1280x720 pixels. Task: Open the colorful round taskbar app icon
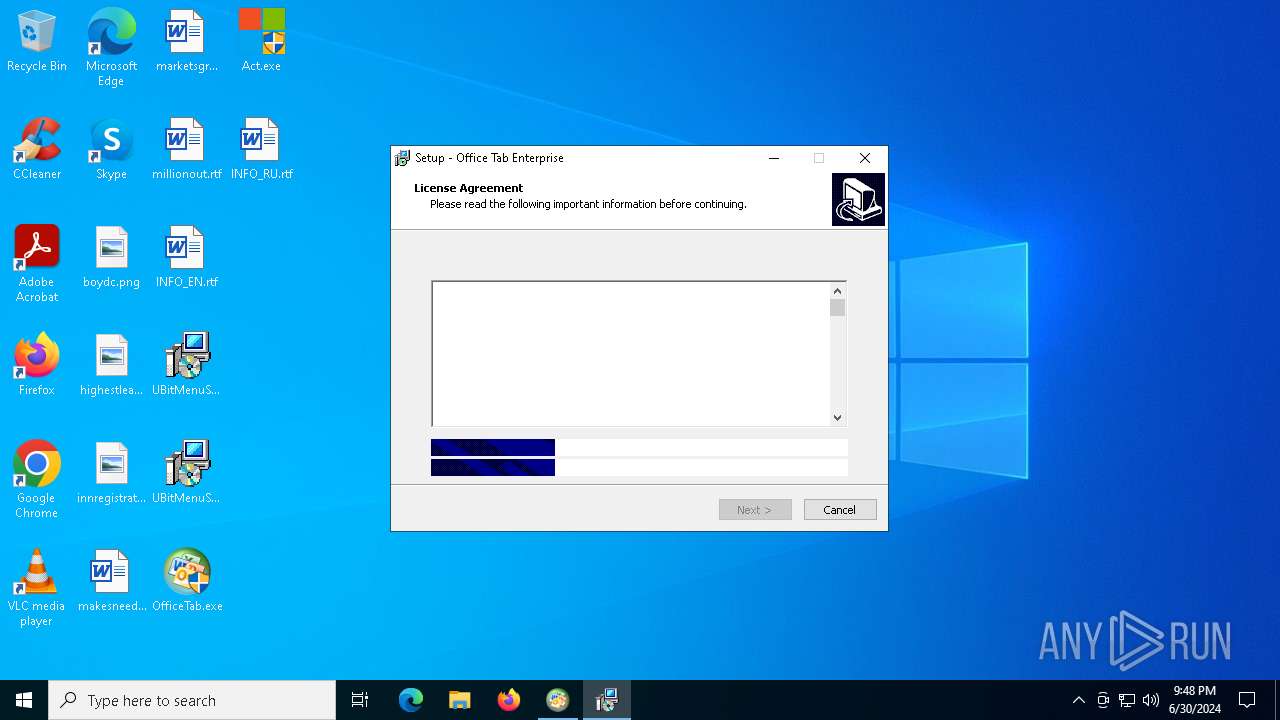(x=558, y=700)
